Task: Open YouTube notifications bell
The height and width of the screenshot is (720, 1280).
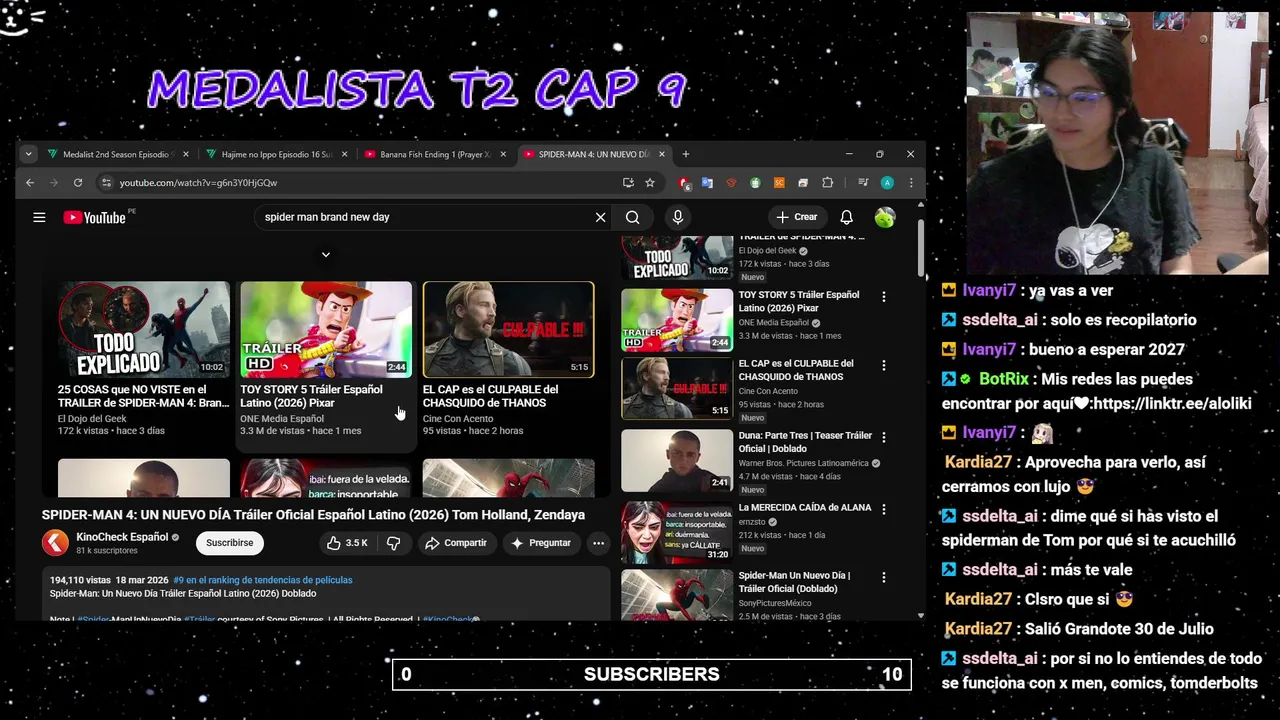Action: (x=846, y=217)
